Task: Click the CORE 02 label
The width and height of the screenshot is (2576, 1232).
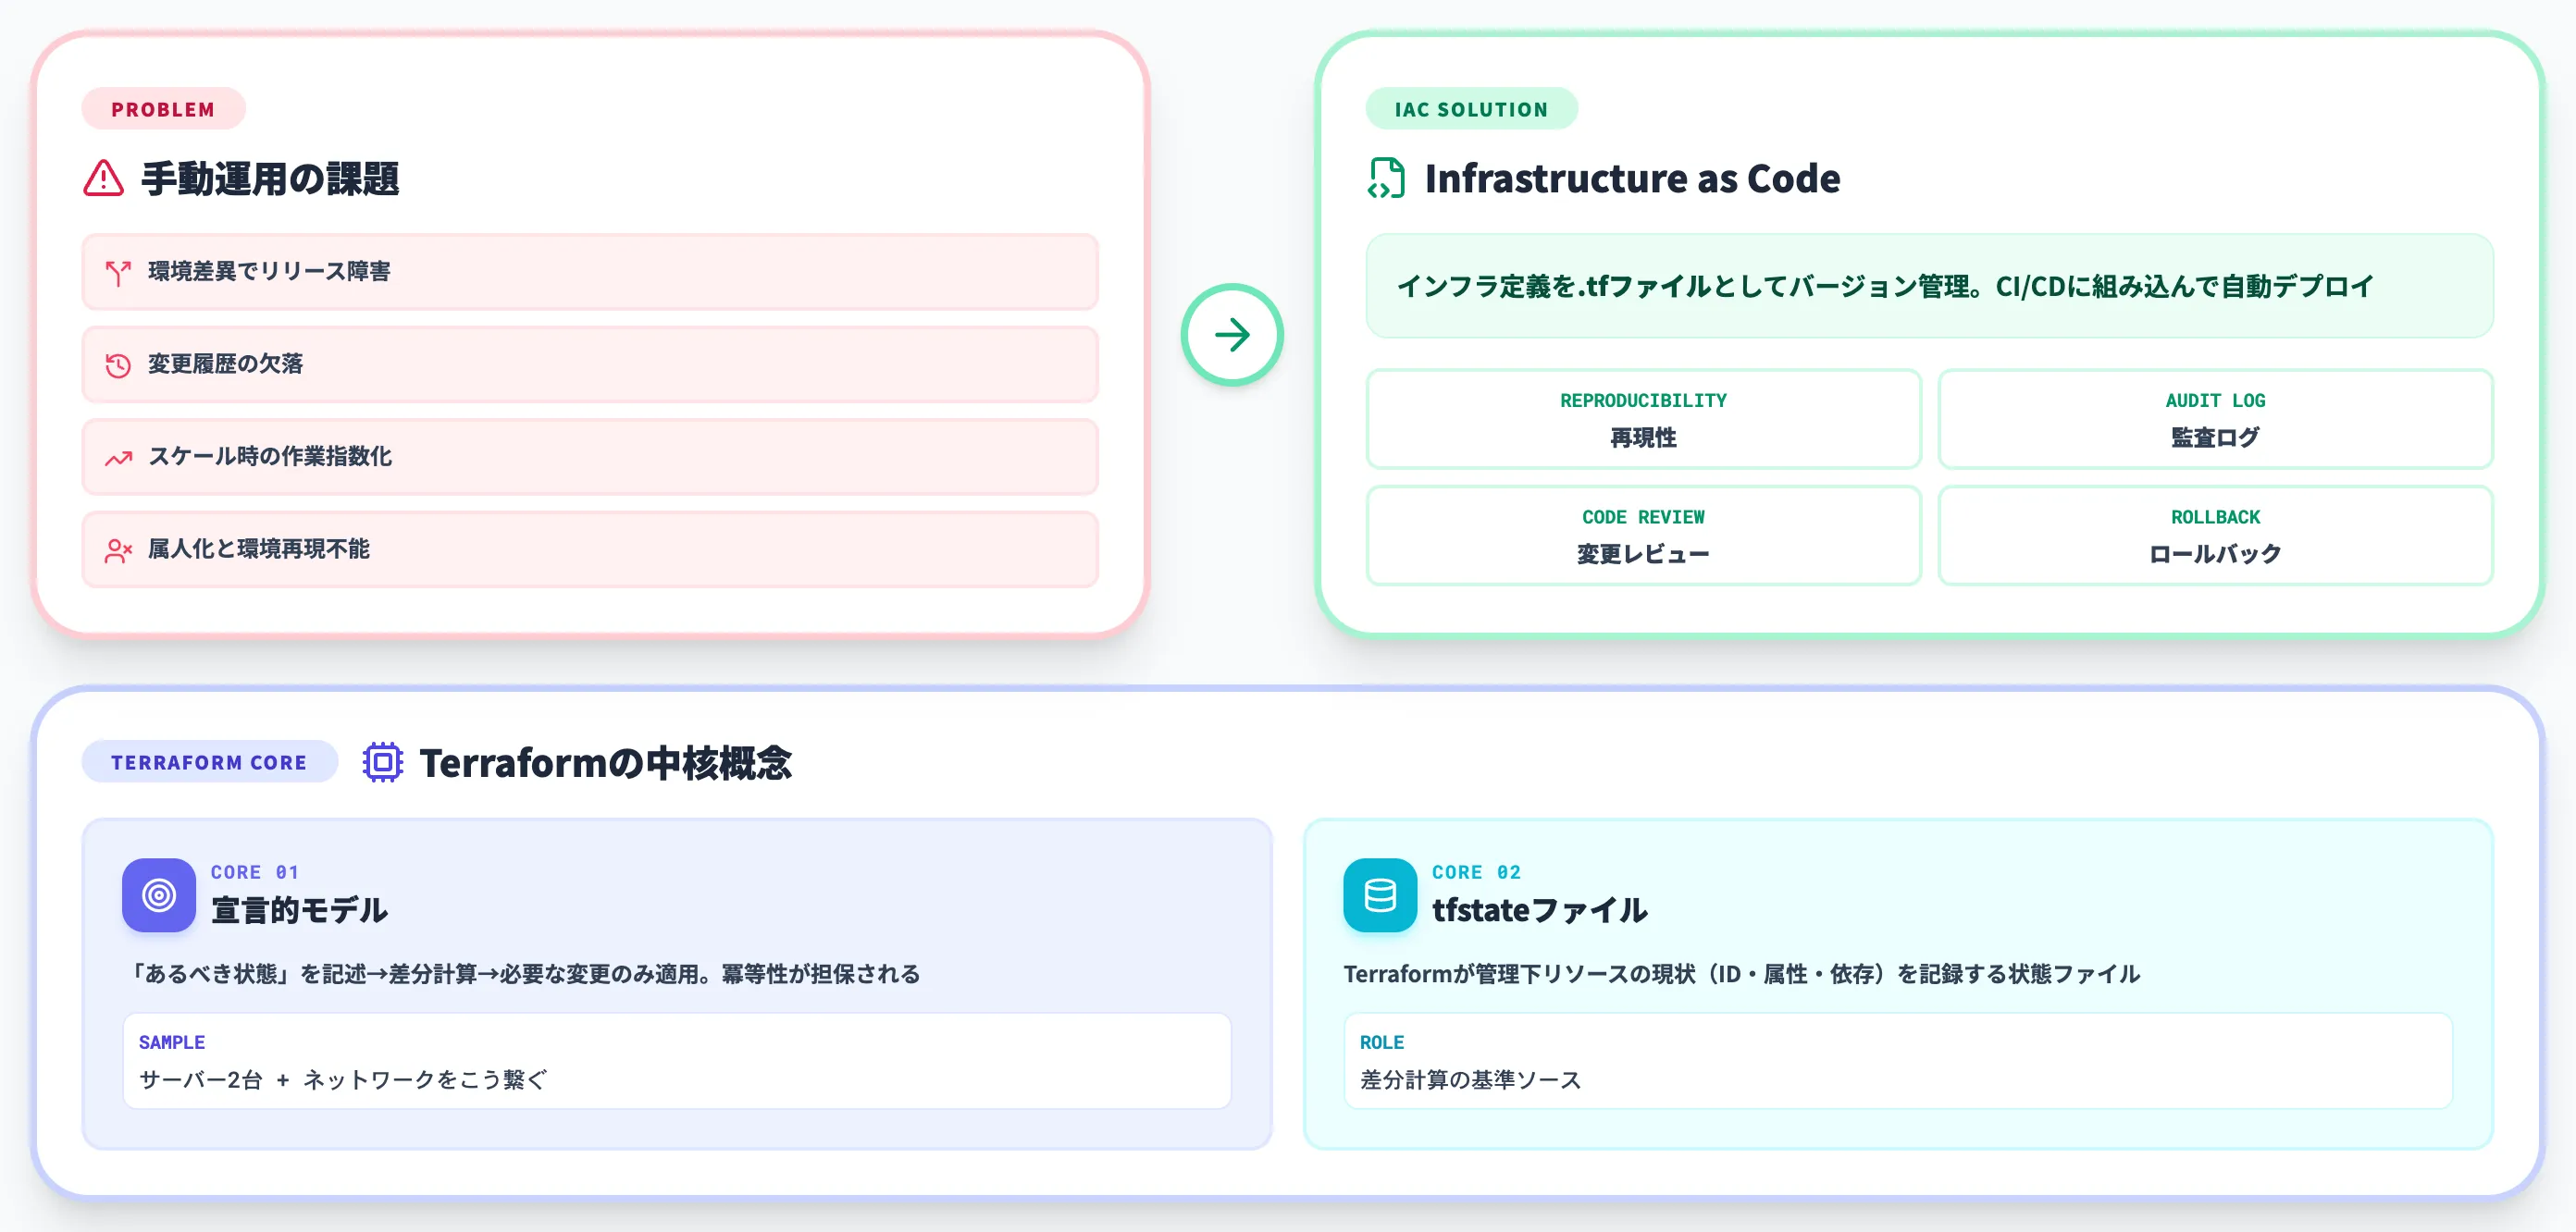Action: 1476,872
